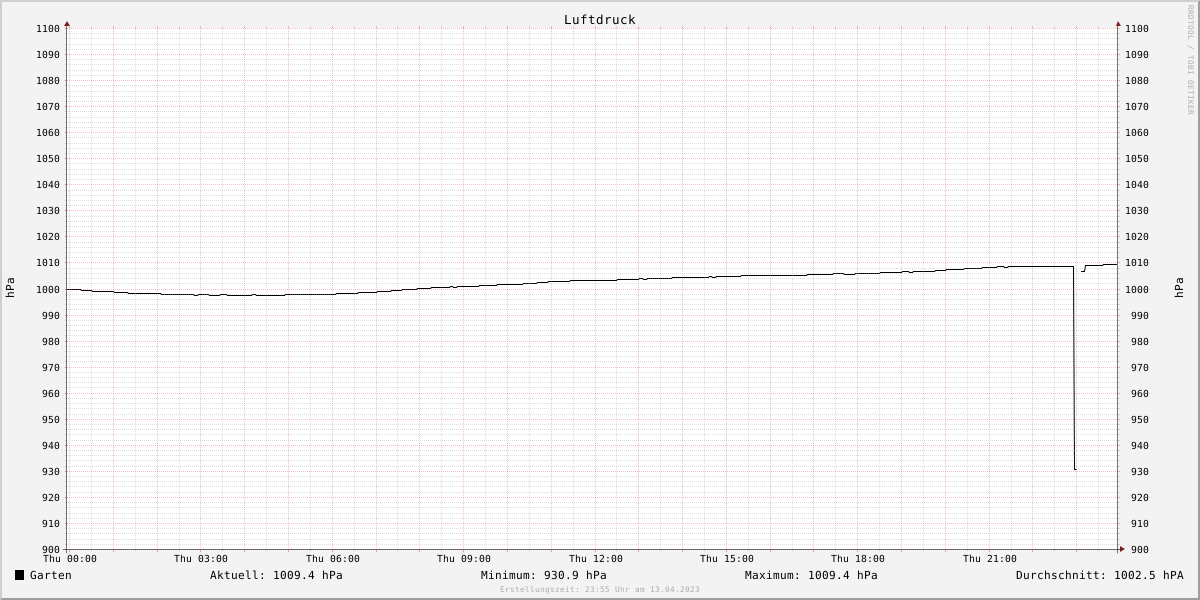
Task: Click the 900 label on left y-axis
Action: point(50,550)
